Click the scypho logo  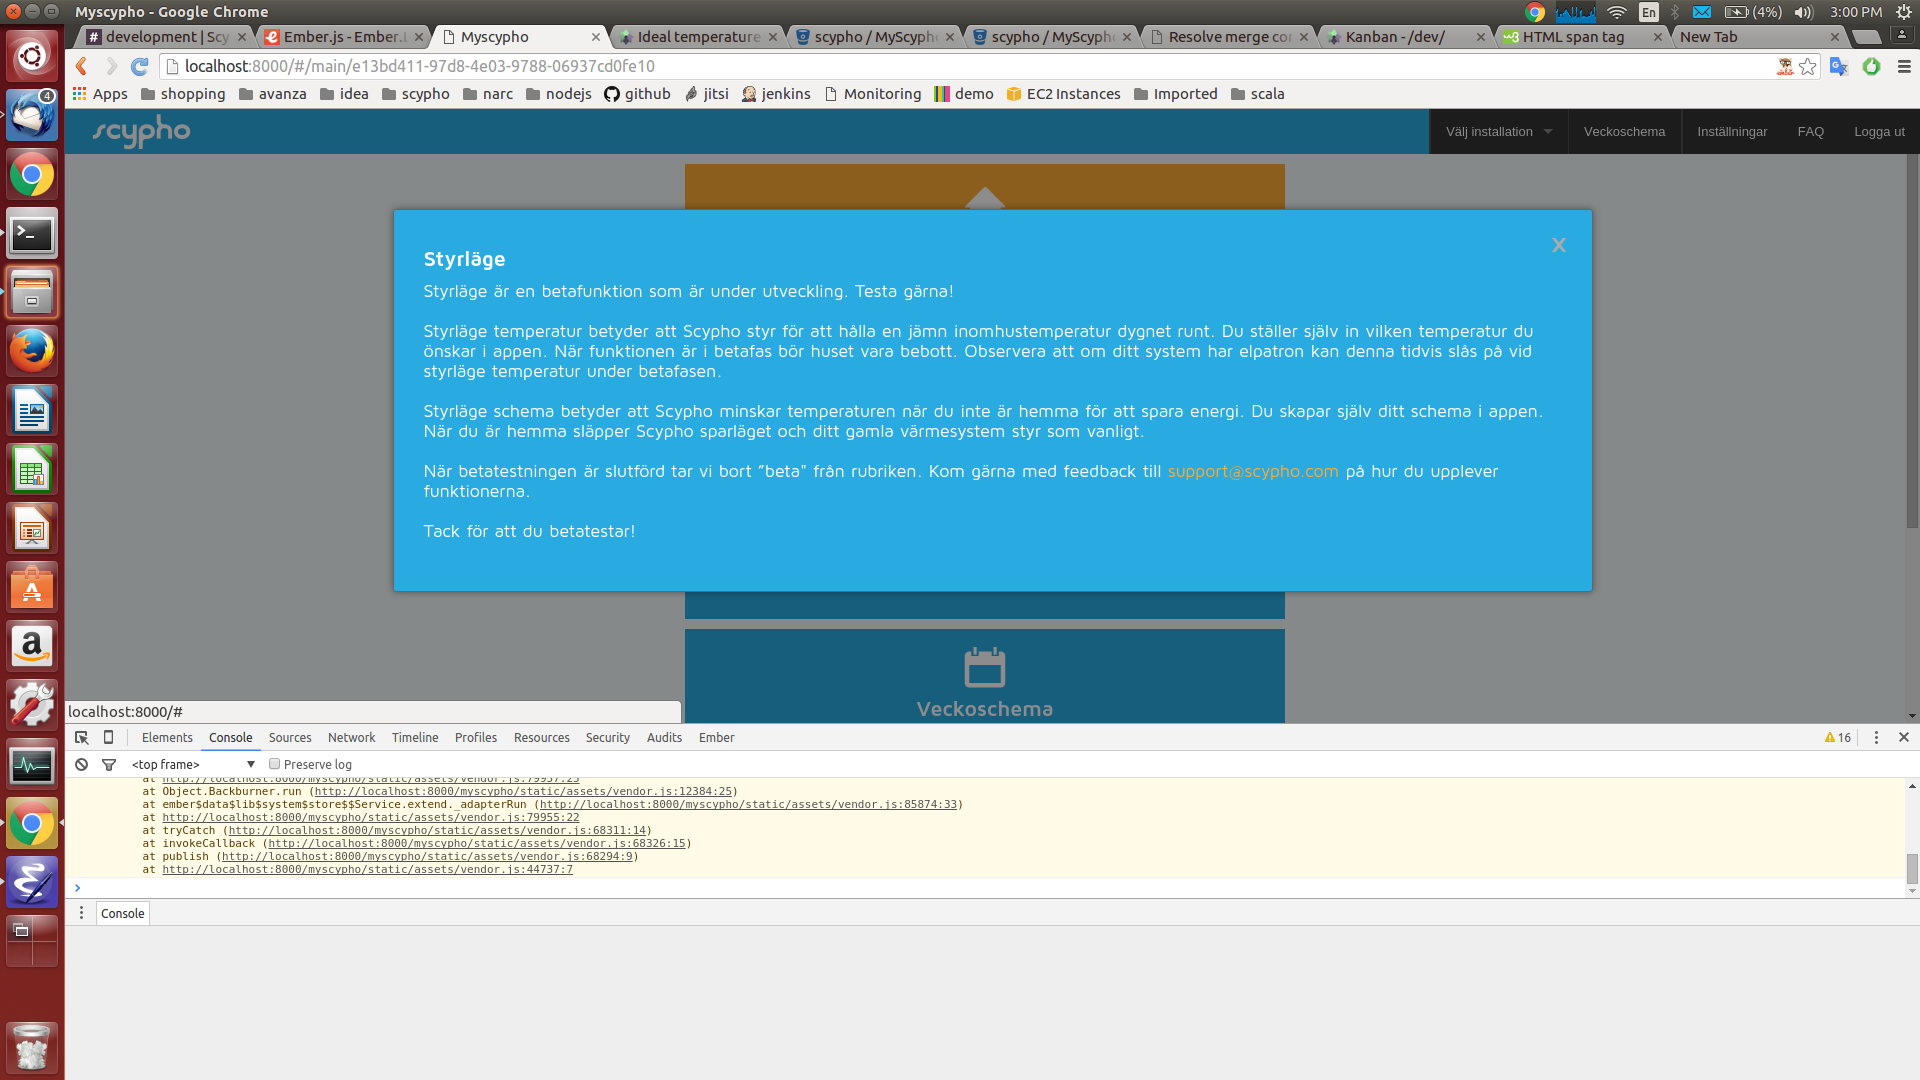coord(141,131)
